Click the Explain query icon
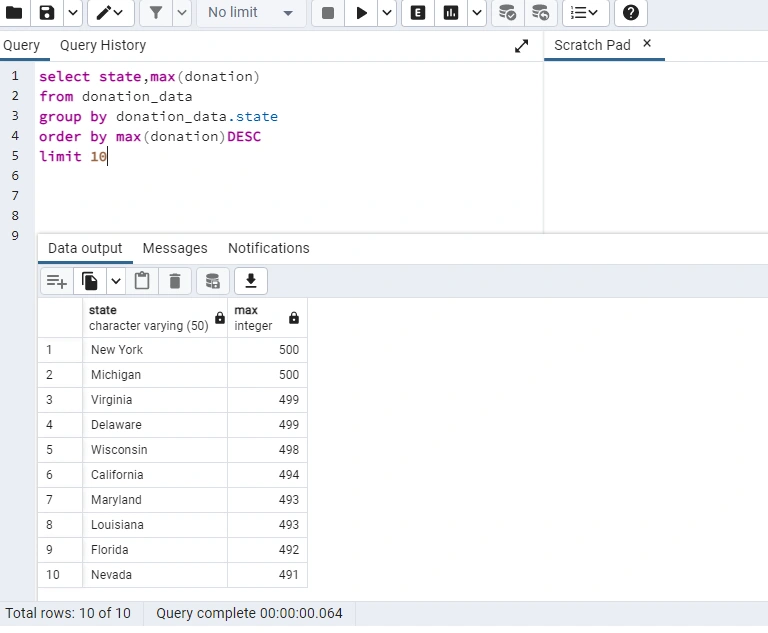The width and height of the screenshot is (768, 633). point(418,13)
